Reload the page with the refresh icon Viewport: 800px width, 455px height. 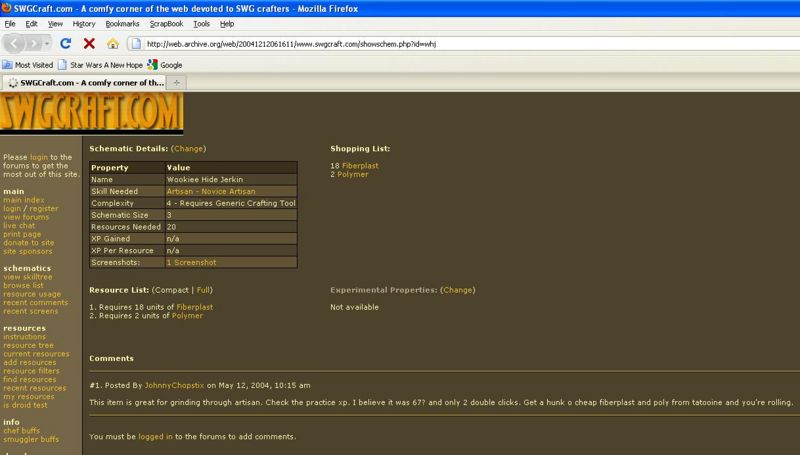66,44
